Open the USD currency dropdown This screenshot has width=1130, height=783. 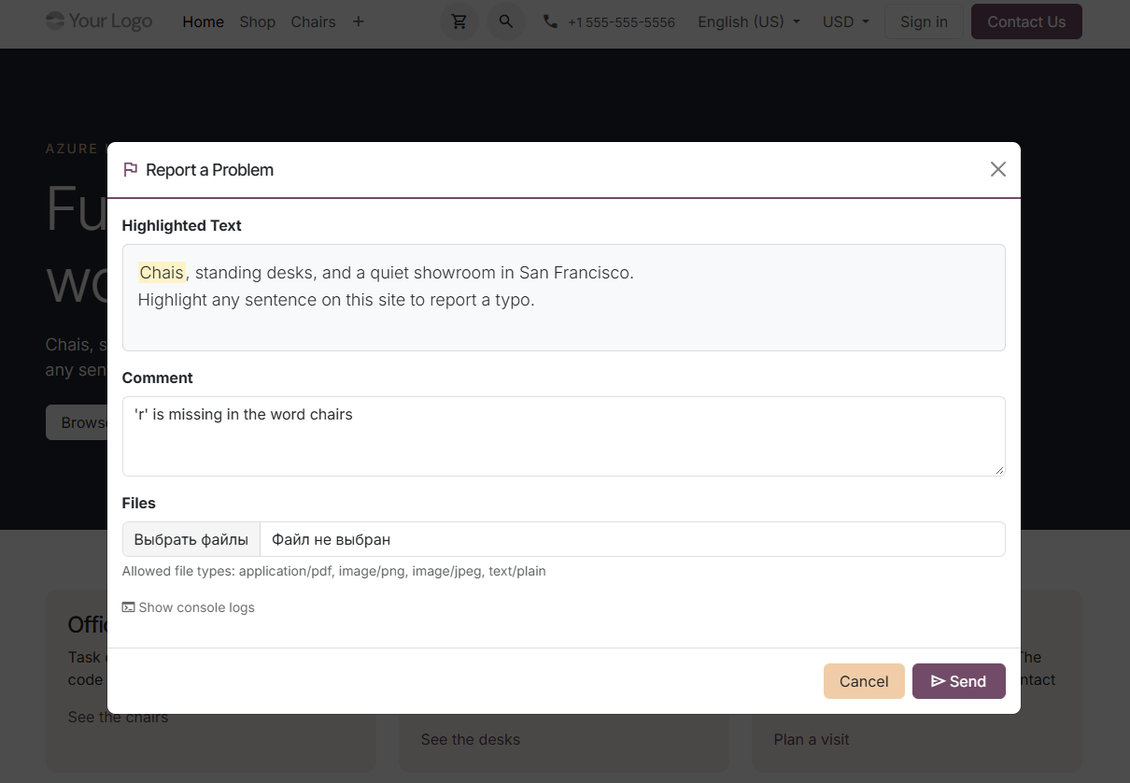[x=846, y=22]
